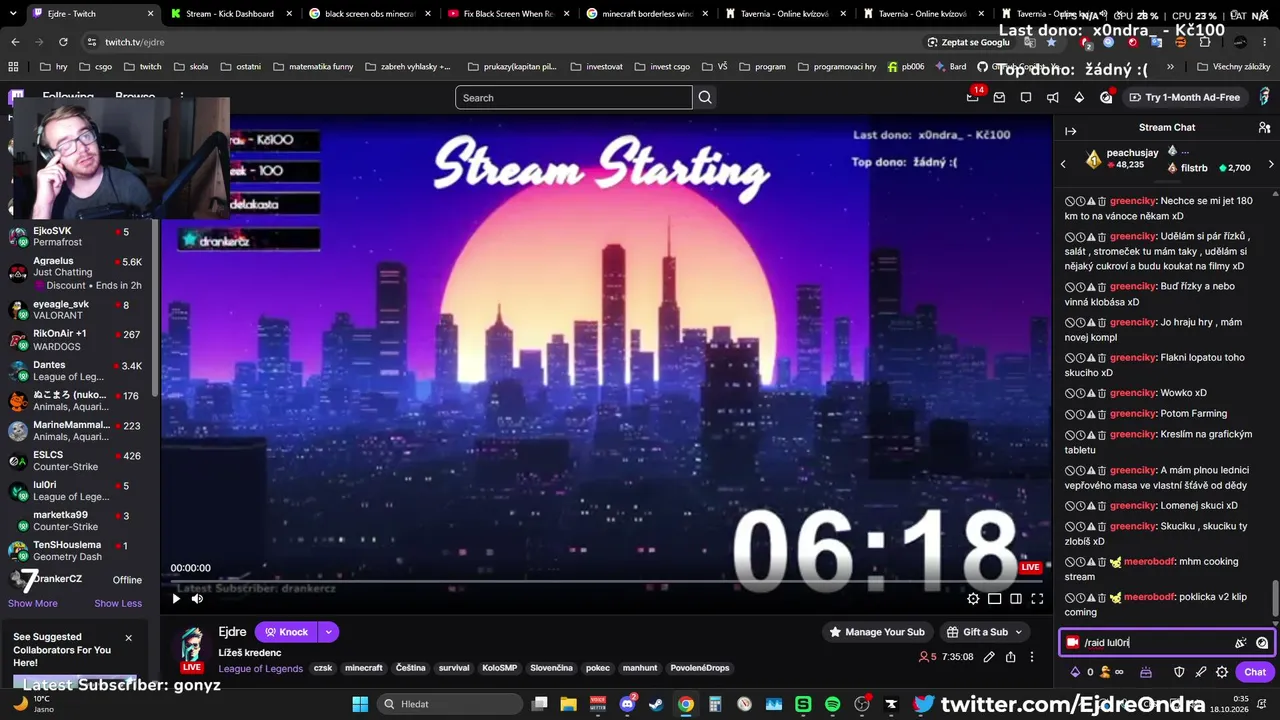Open the Bits diamond icon in chat
Screen dimensions: 1280x720
point(1076,672)
